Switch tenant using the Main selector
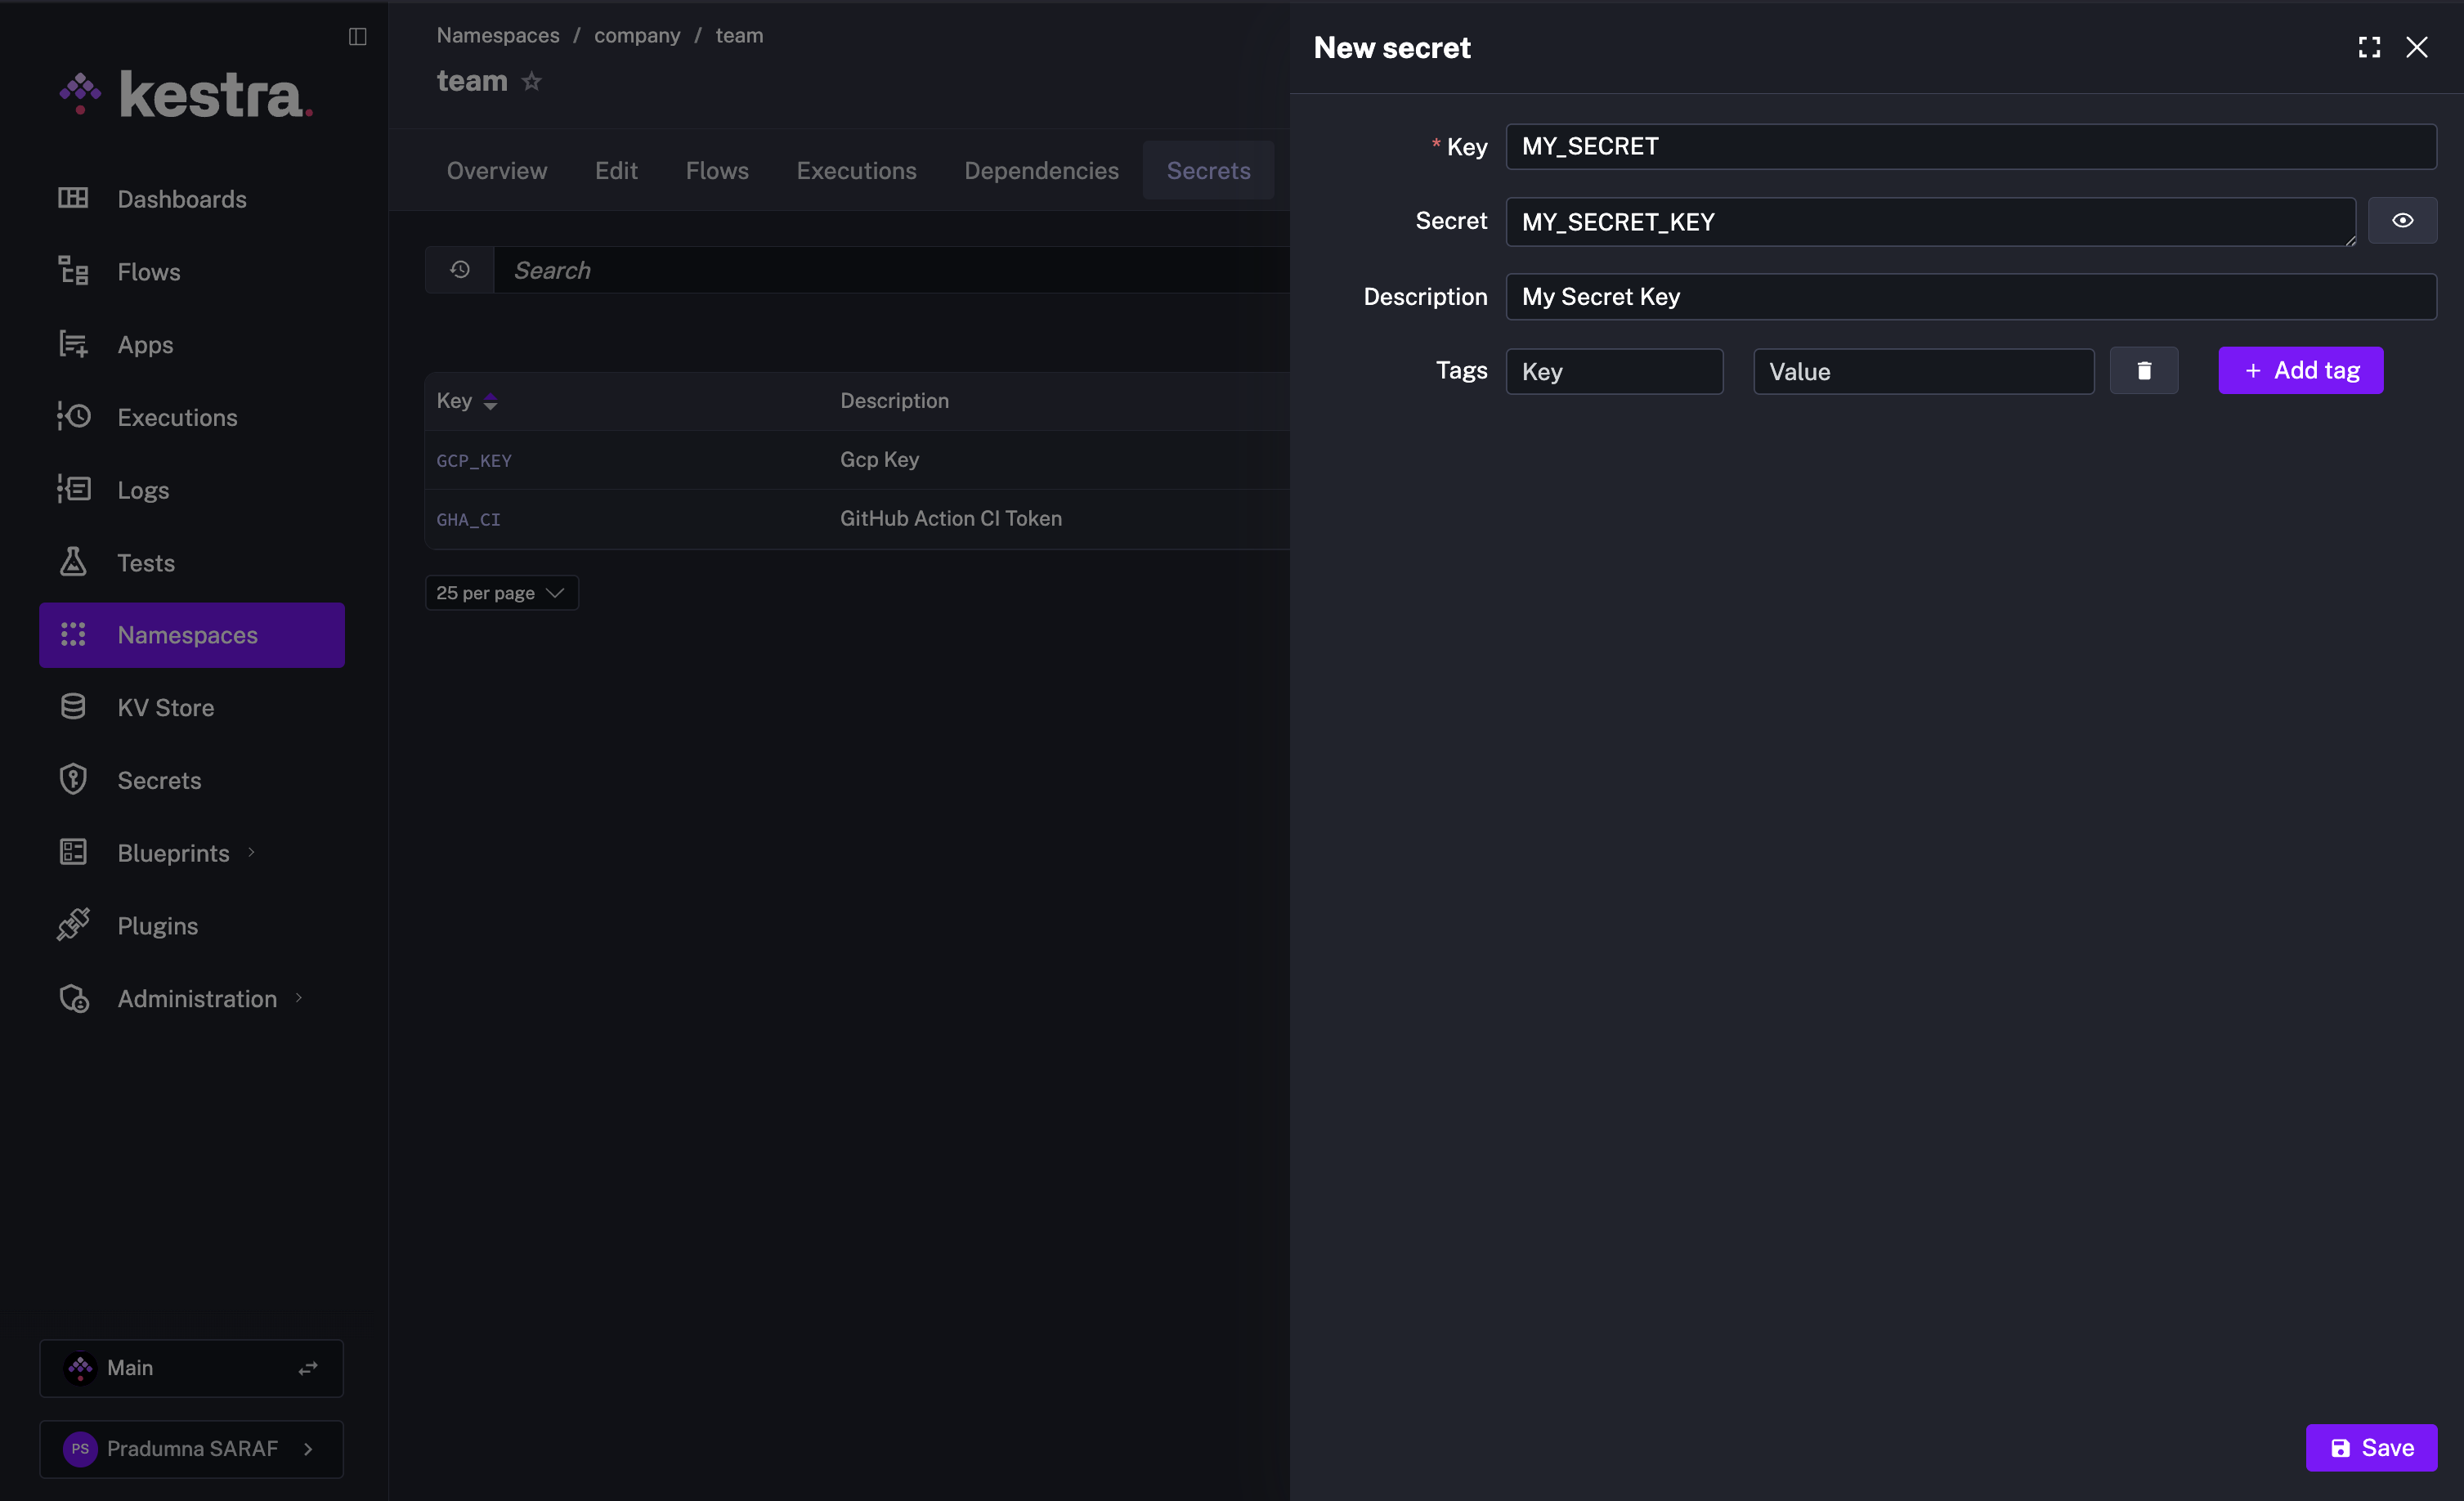The width and height of the screenshot is (2464, 1501). pyautogui.click(x=191, y=1367)
